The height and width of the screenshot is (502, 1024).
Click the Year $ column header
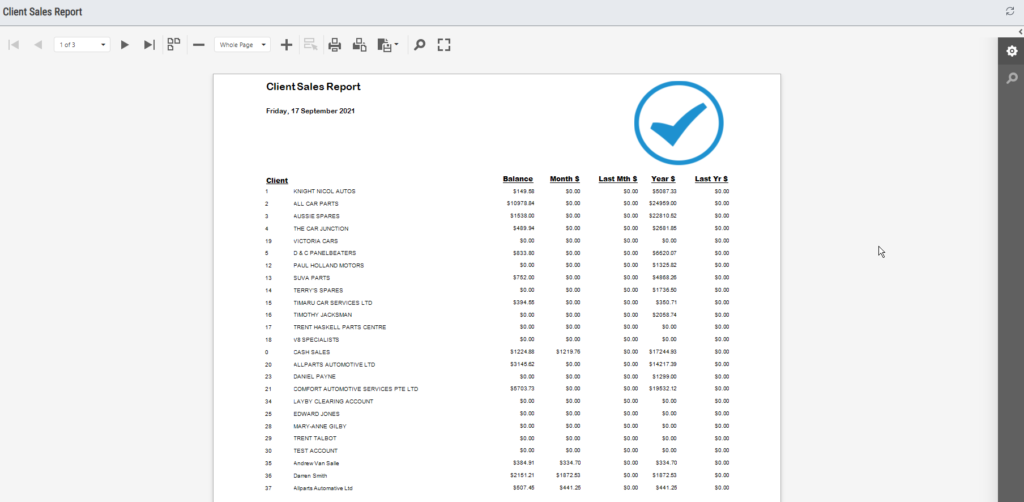[x=663, y=179]
